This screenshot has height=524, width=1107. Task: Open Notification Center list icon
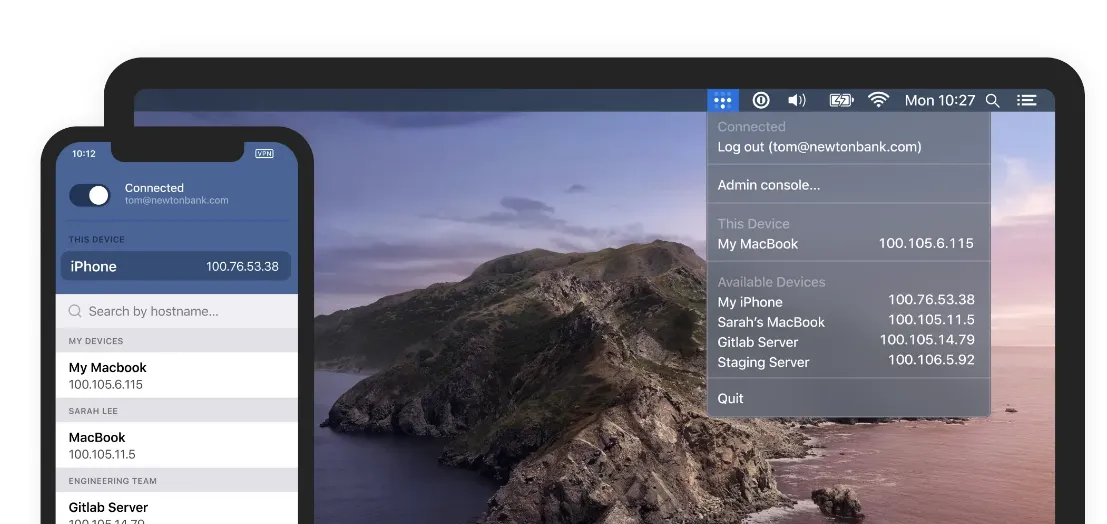click(1027, 100)
